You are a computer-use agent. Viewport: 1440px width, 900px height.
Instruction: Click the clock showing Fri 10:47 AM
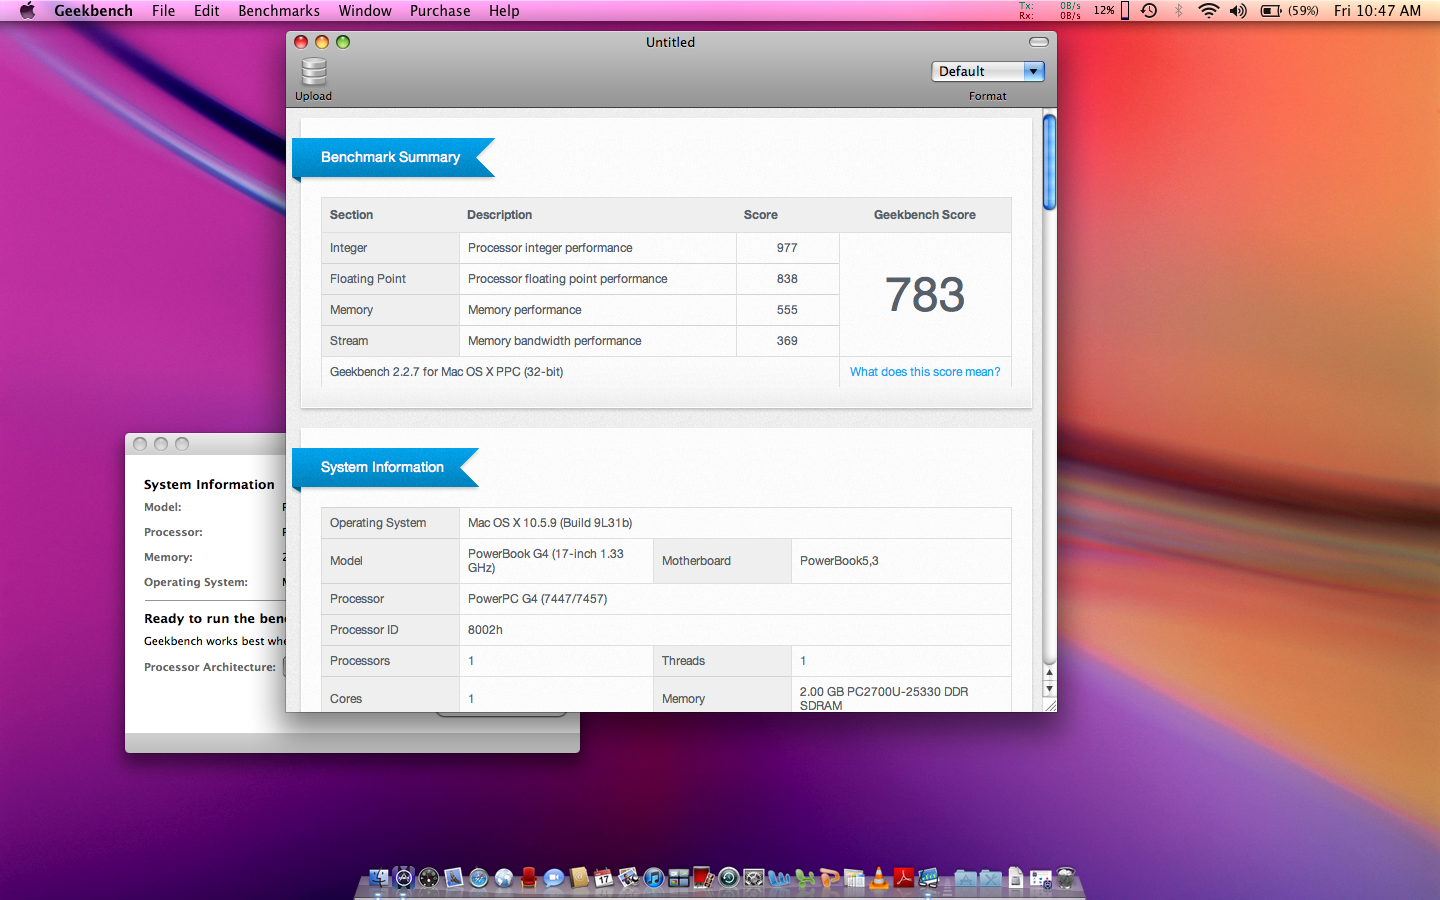point(1377,11)
